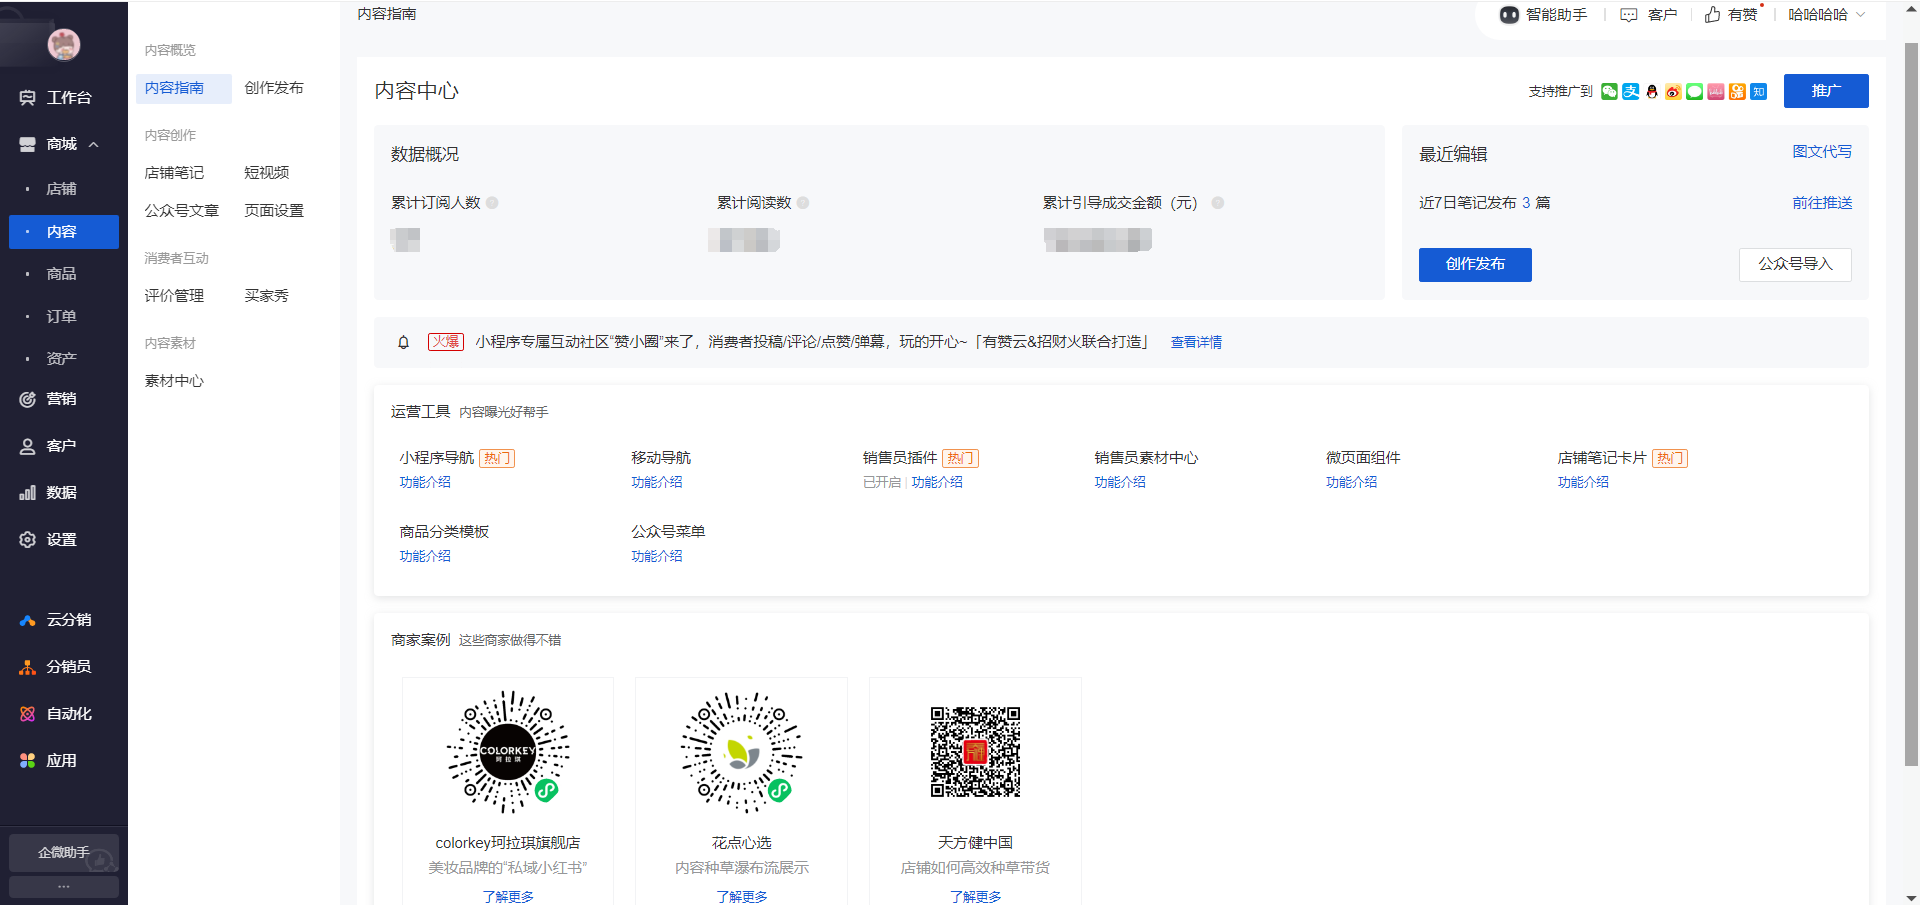Open 页面设置 in the content menu
Image resolution: width=1920 pixels, height=905 pixels.
(274, 211)
